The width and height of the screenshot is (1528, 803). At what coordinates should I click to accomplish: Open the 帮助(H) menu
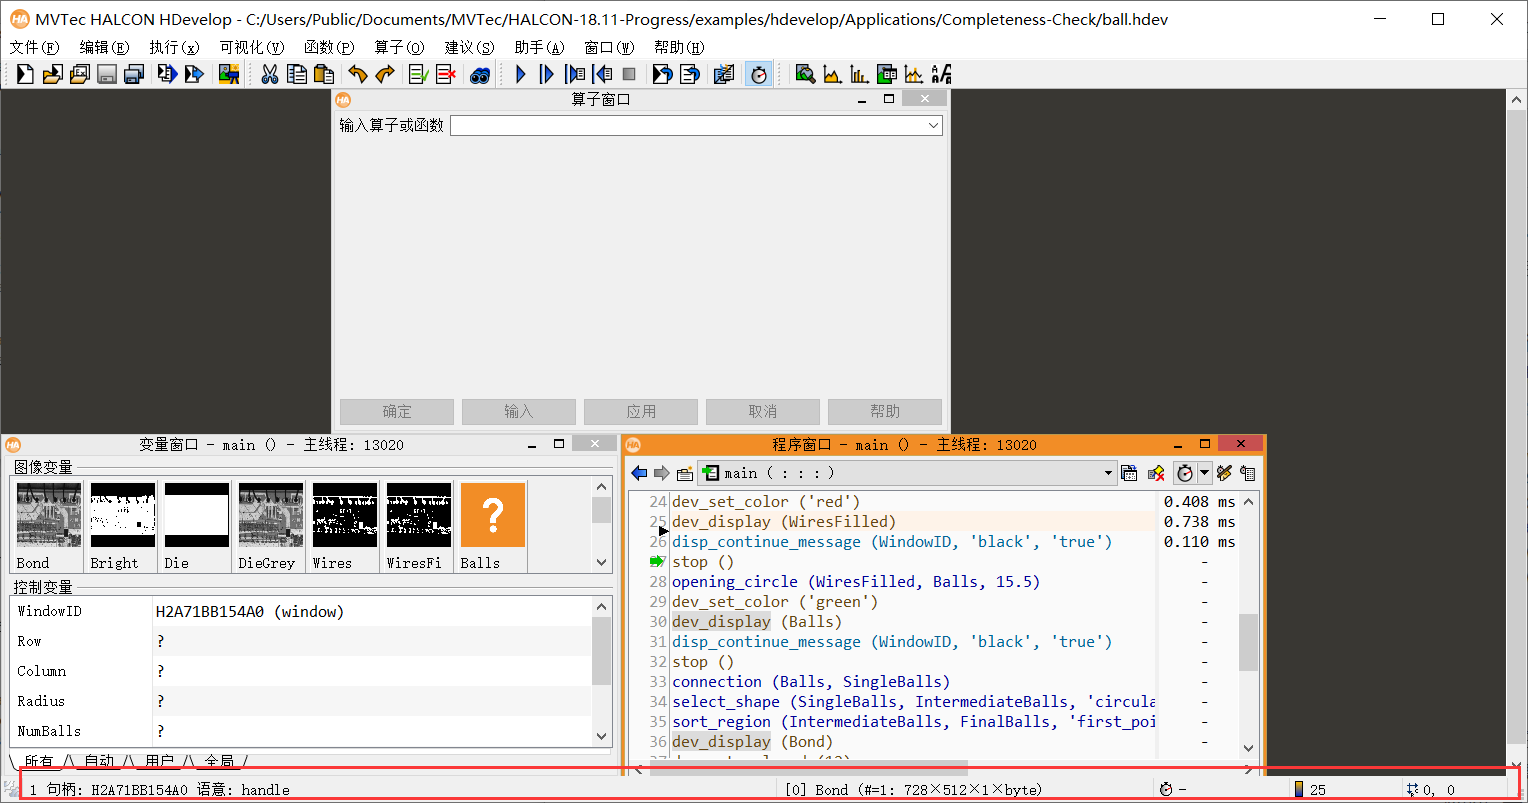click(x=680, y=47)
